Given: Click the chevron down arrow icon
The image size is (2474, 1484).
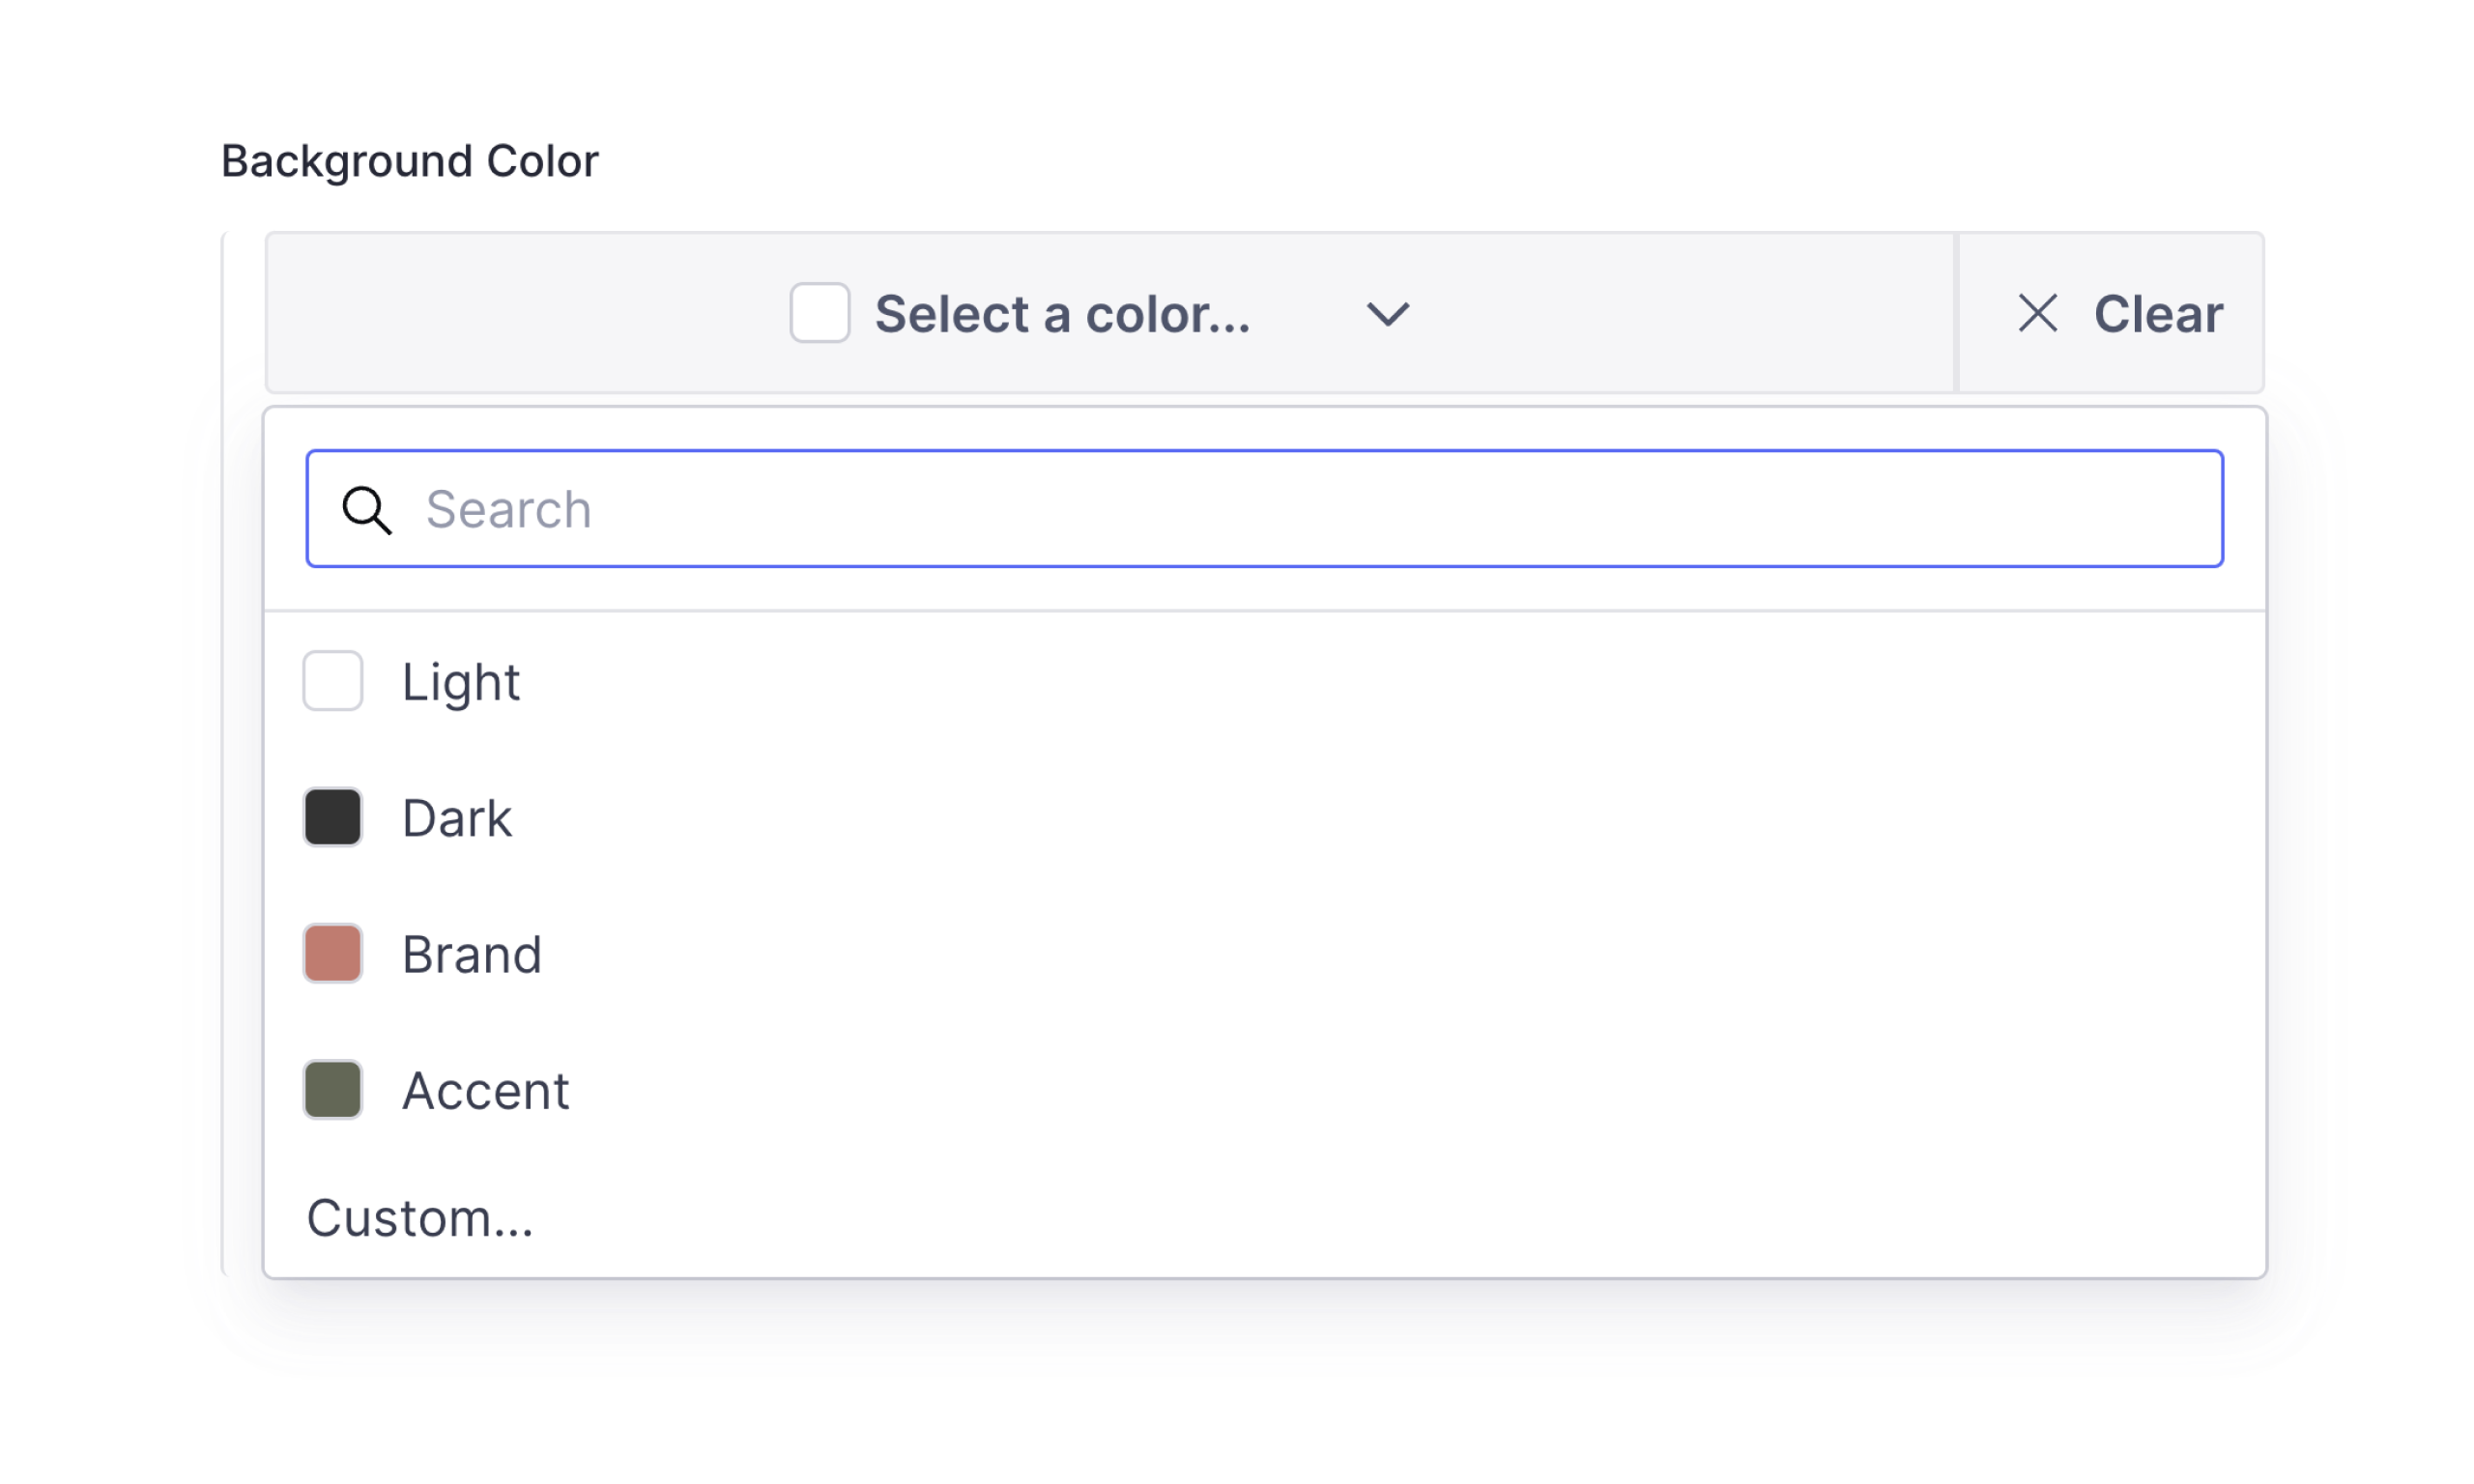Looking at the screenshot, I should tap(1387, 314).
